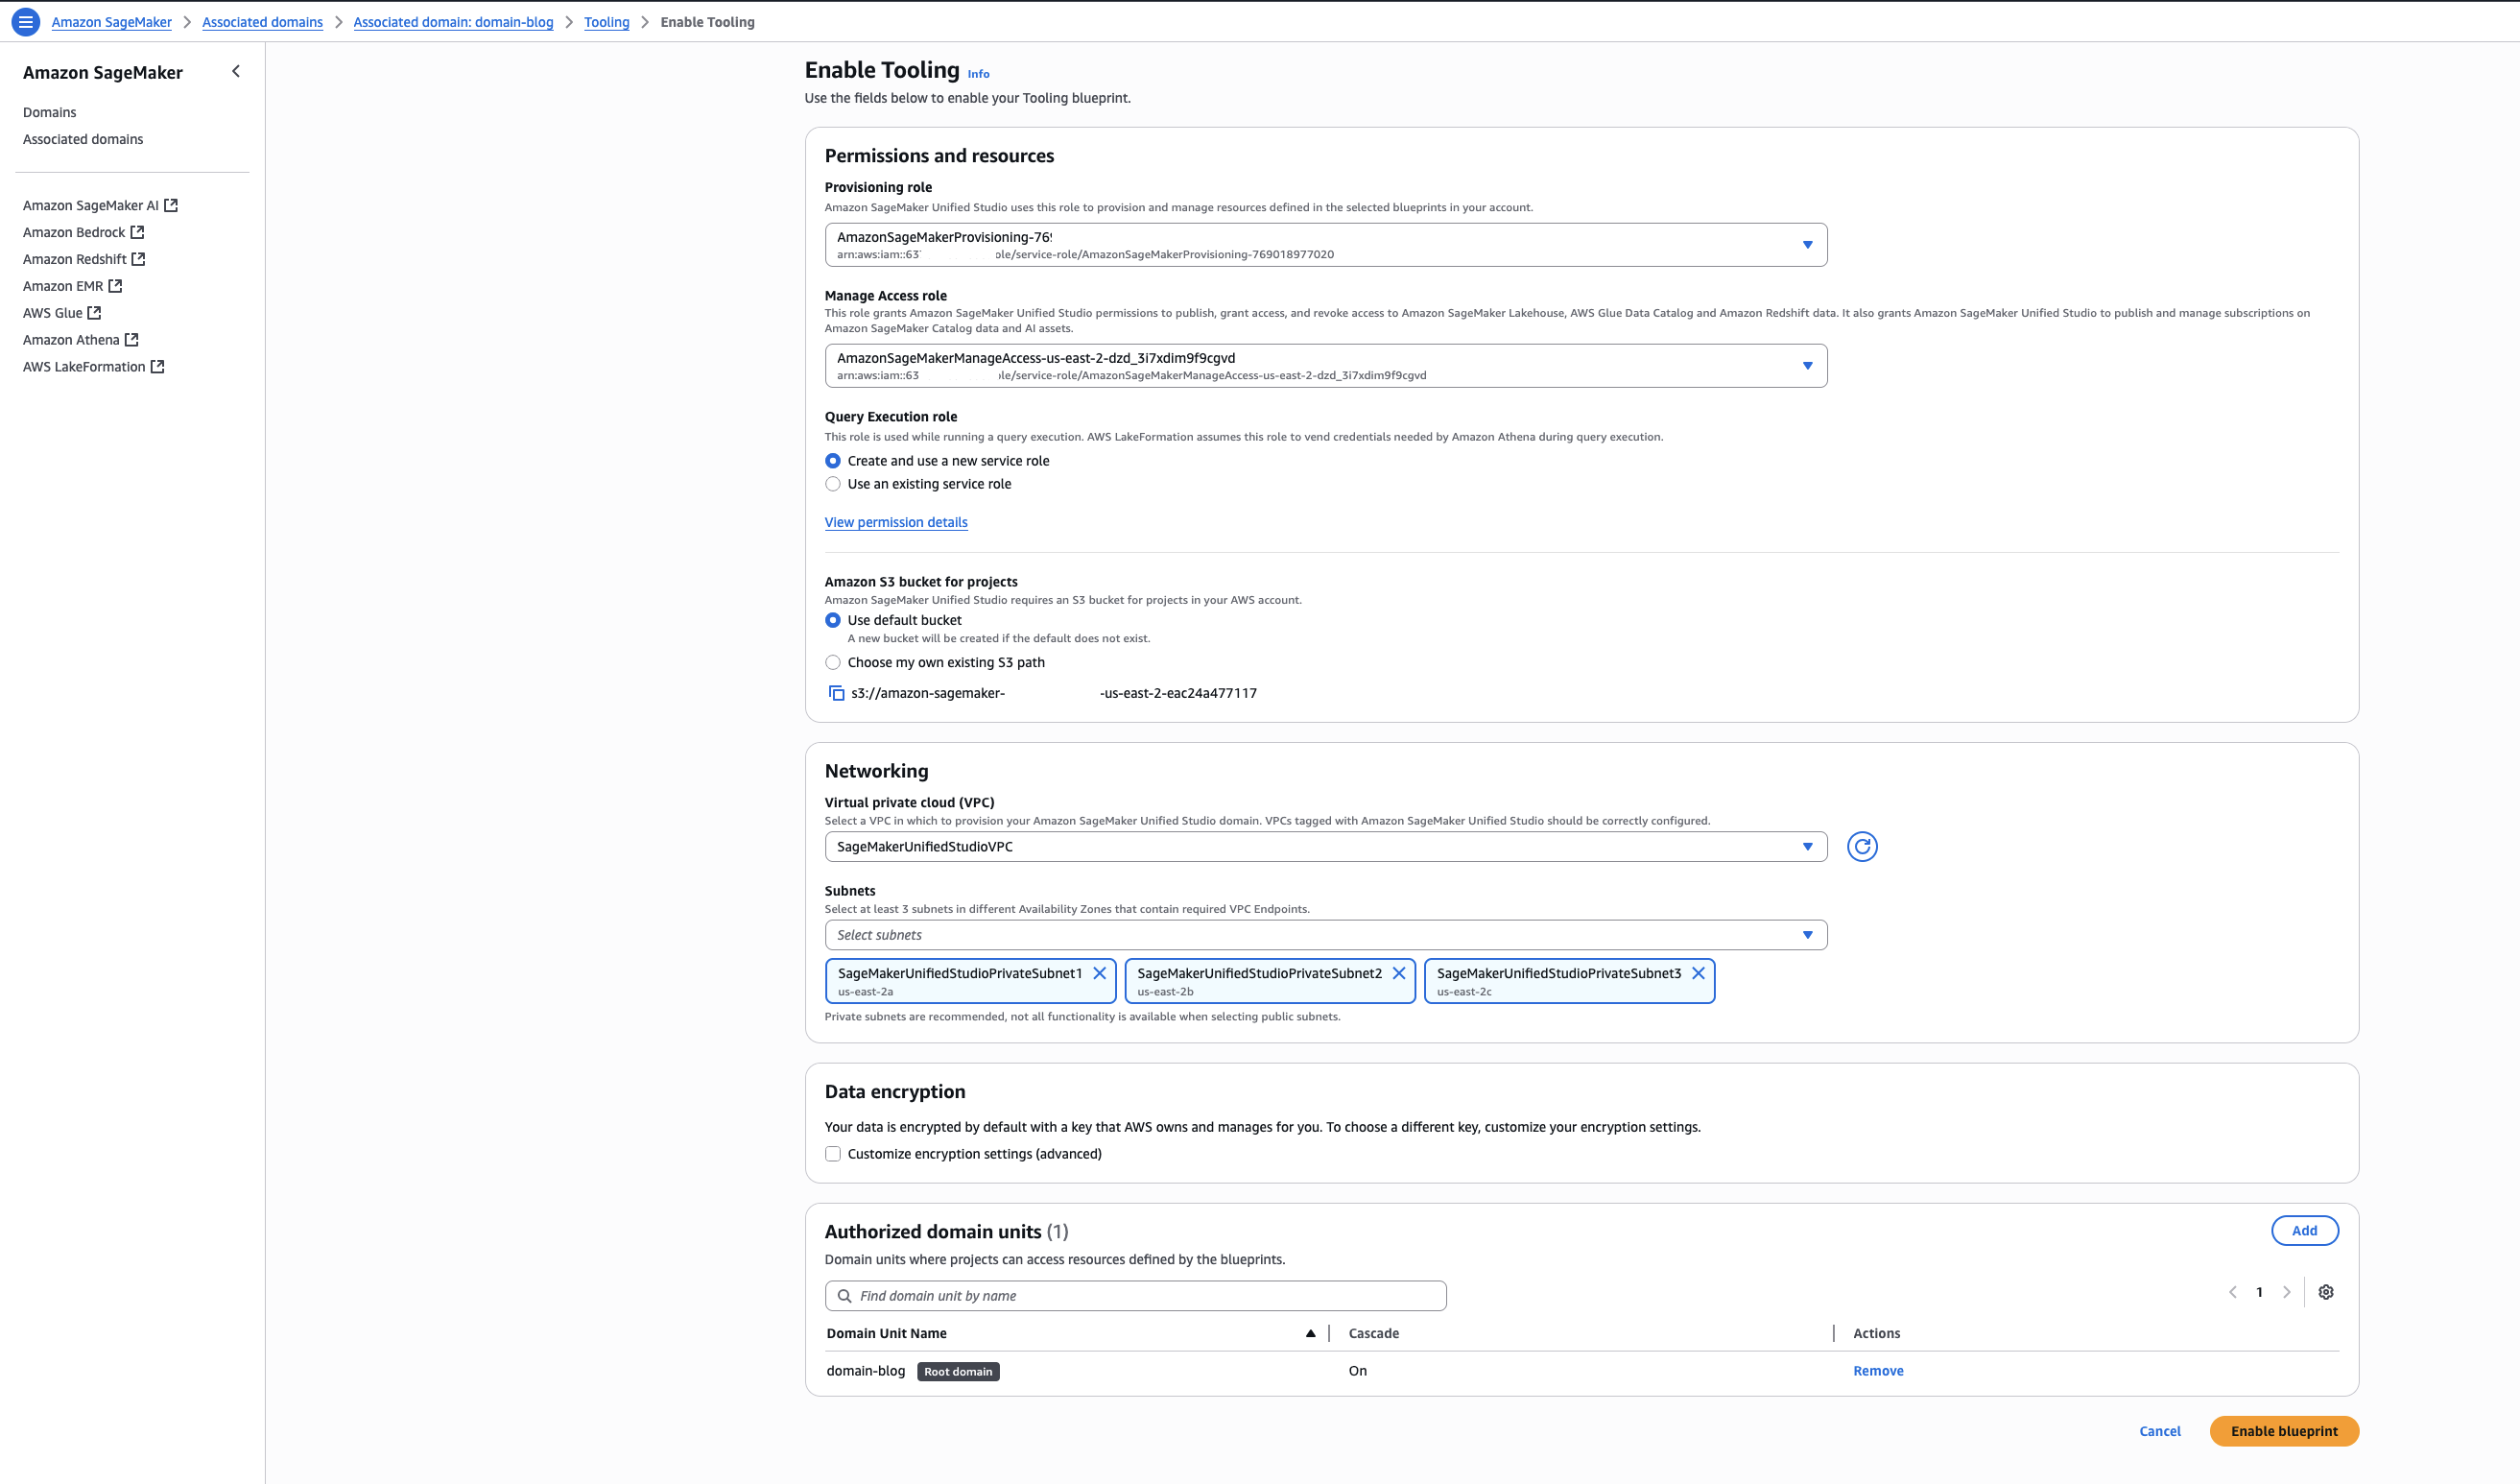Collapse the Amazon SageMaker side panel

click(236, 71)
